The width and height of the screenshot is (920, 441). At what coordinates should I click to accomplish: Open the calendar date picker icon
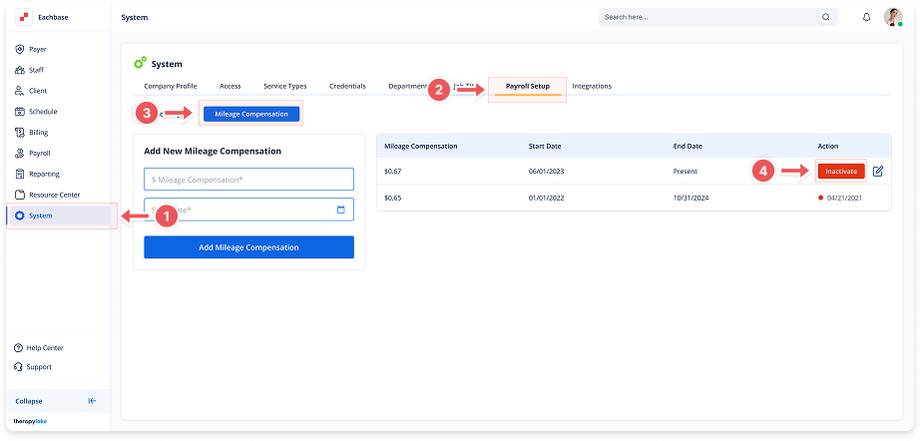pyautogui.click(x=341, y=210)
